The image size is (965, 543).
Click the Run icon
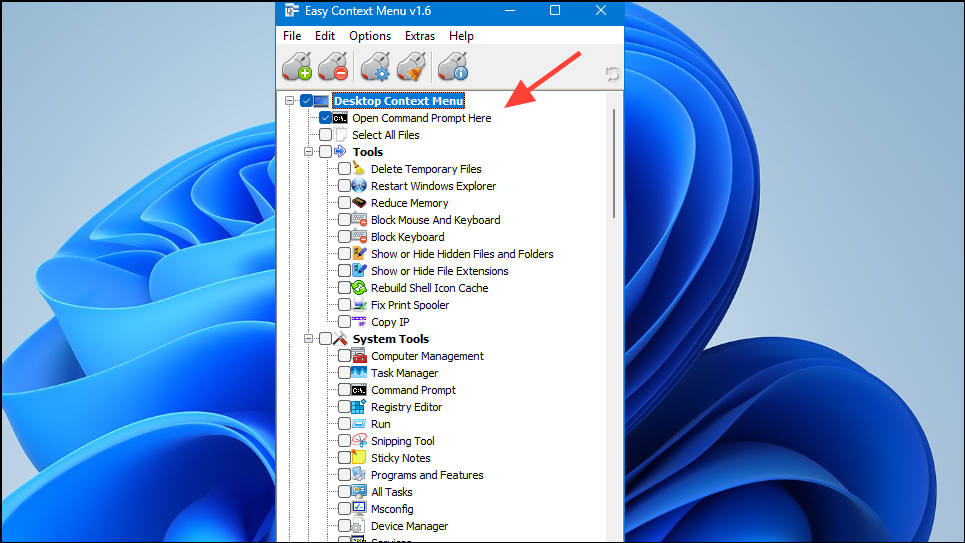click(359, 424)
